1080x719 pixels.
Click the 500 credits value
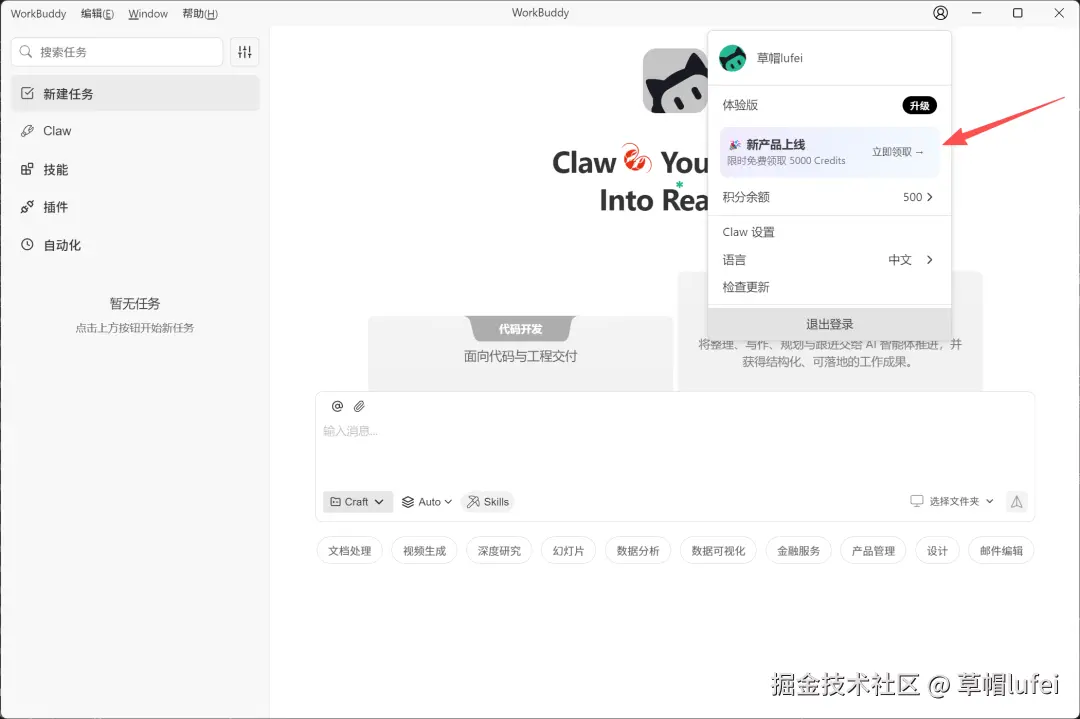pyautogui.click(x=913, y=197)
